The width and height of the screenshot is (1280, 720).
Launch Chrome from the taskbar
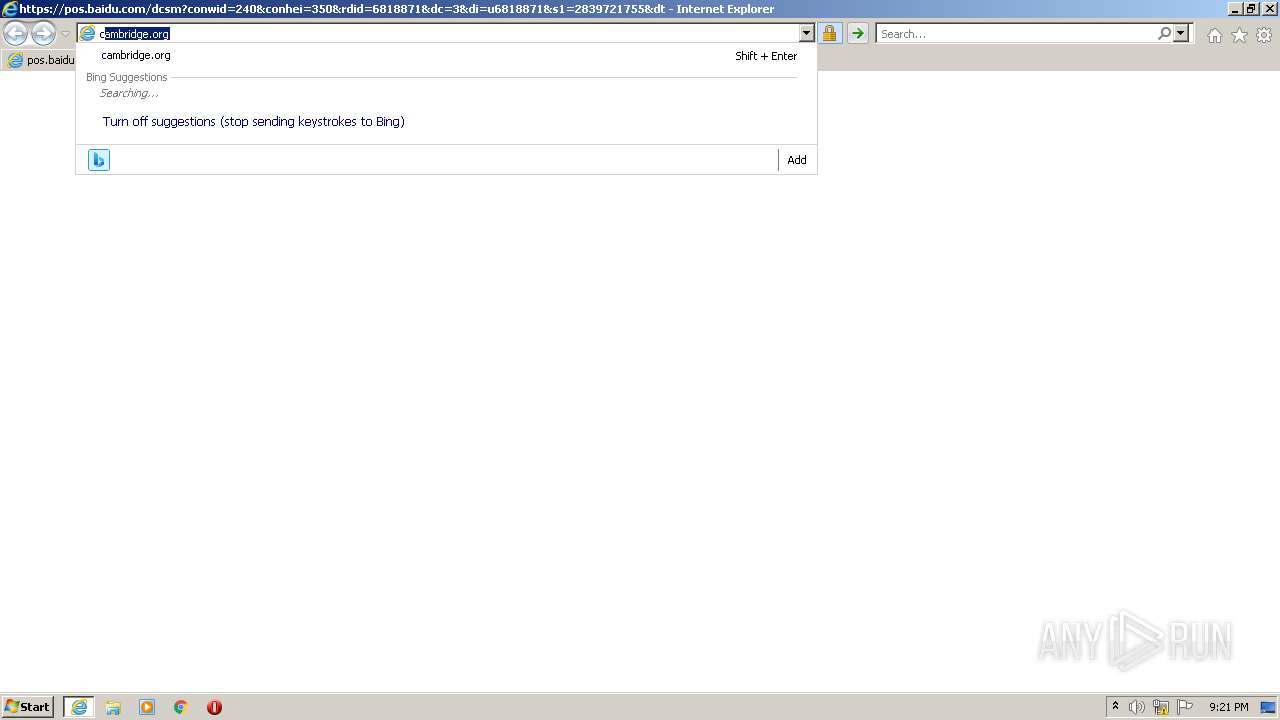click(x=181, y=707)
